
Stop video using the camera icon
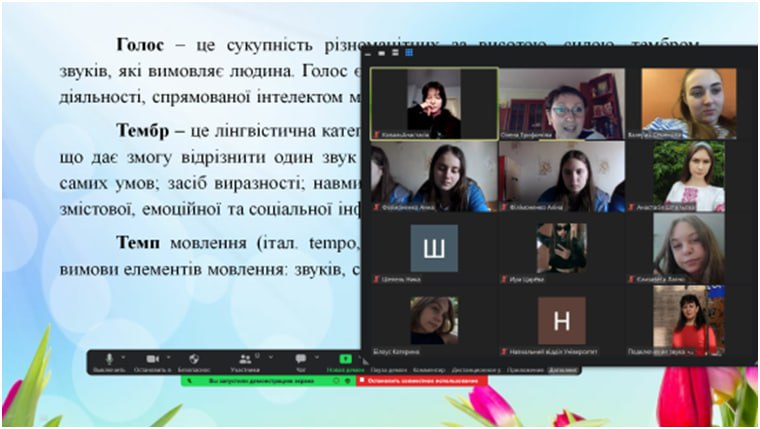point(152,360)
